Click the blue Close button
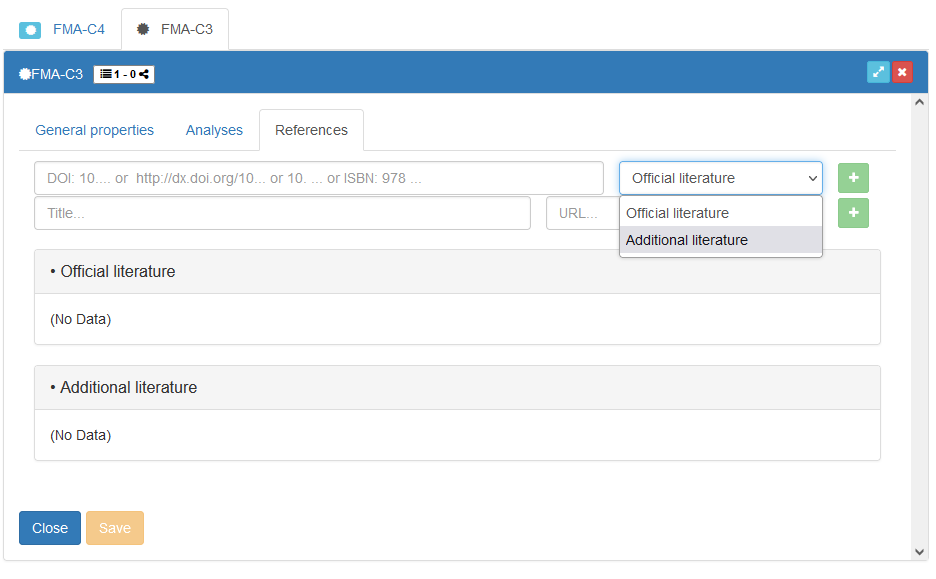 [50, 528]
